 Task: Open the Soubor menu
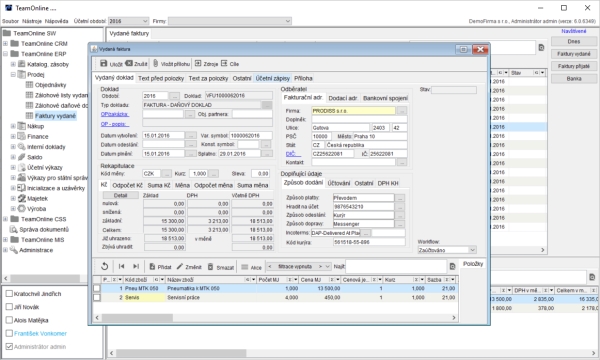pos(10,21)
